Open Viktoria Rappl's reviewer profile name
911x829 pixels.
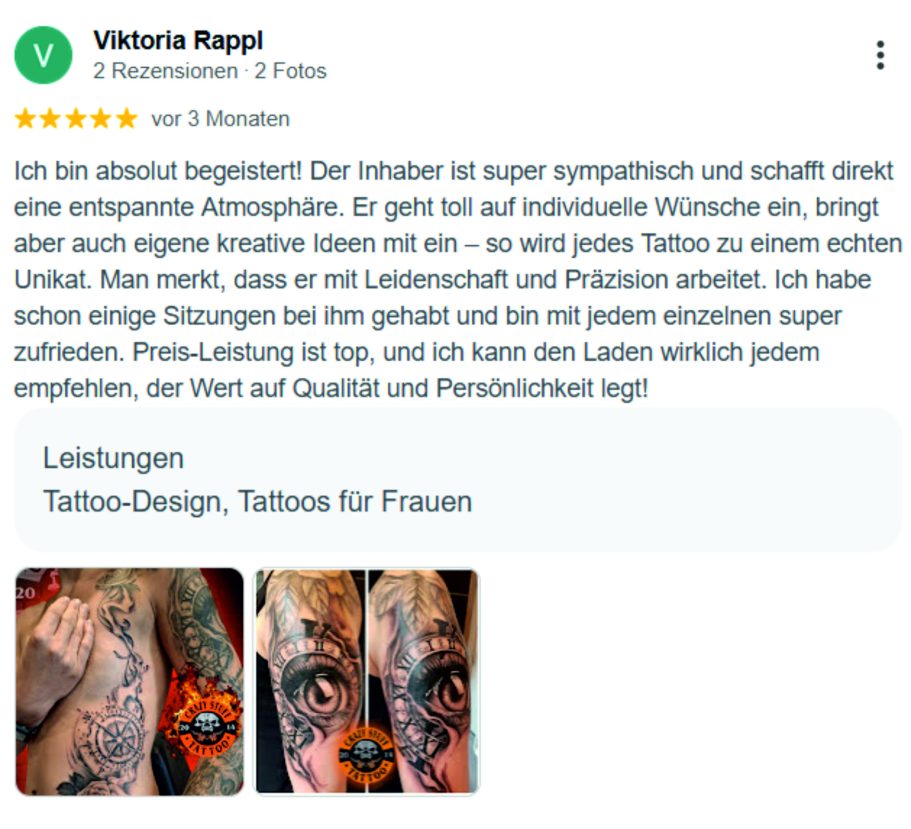tap(178, 40)
